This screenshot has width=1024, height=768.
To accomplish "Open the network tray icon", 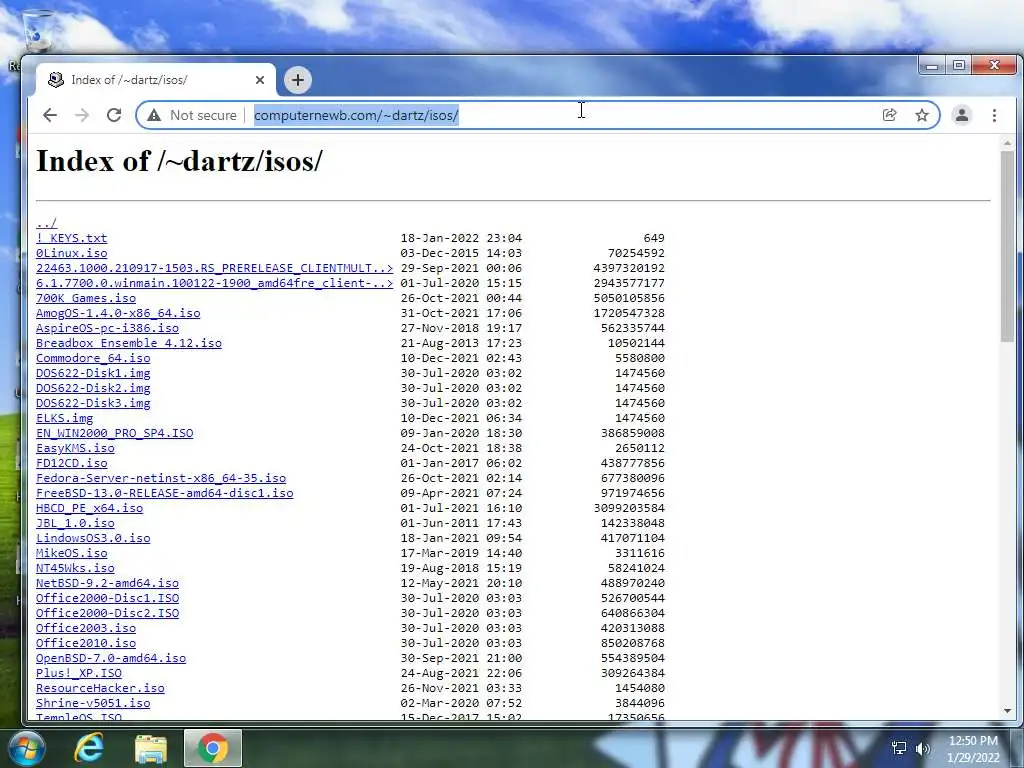I will click(899, 748).
